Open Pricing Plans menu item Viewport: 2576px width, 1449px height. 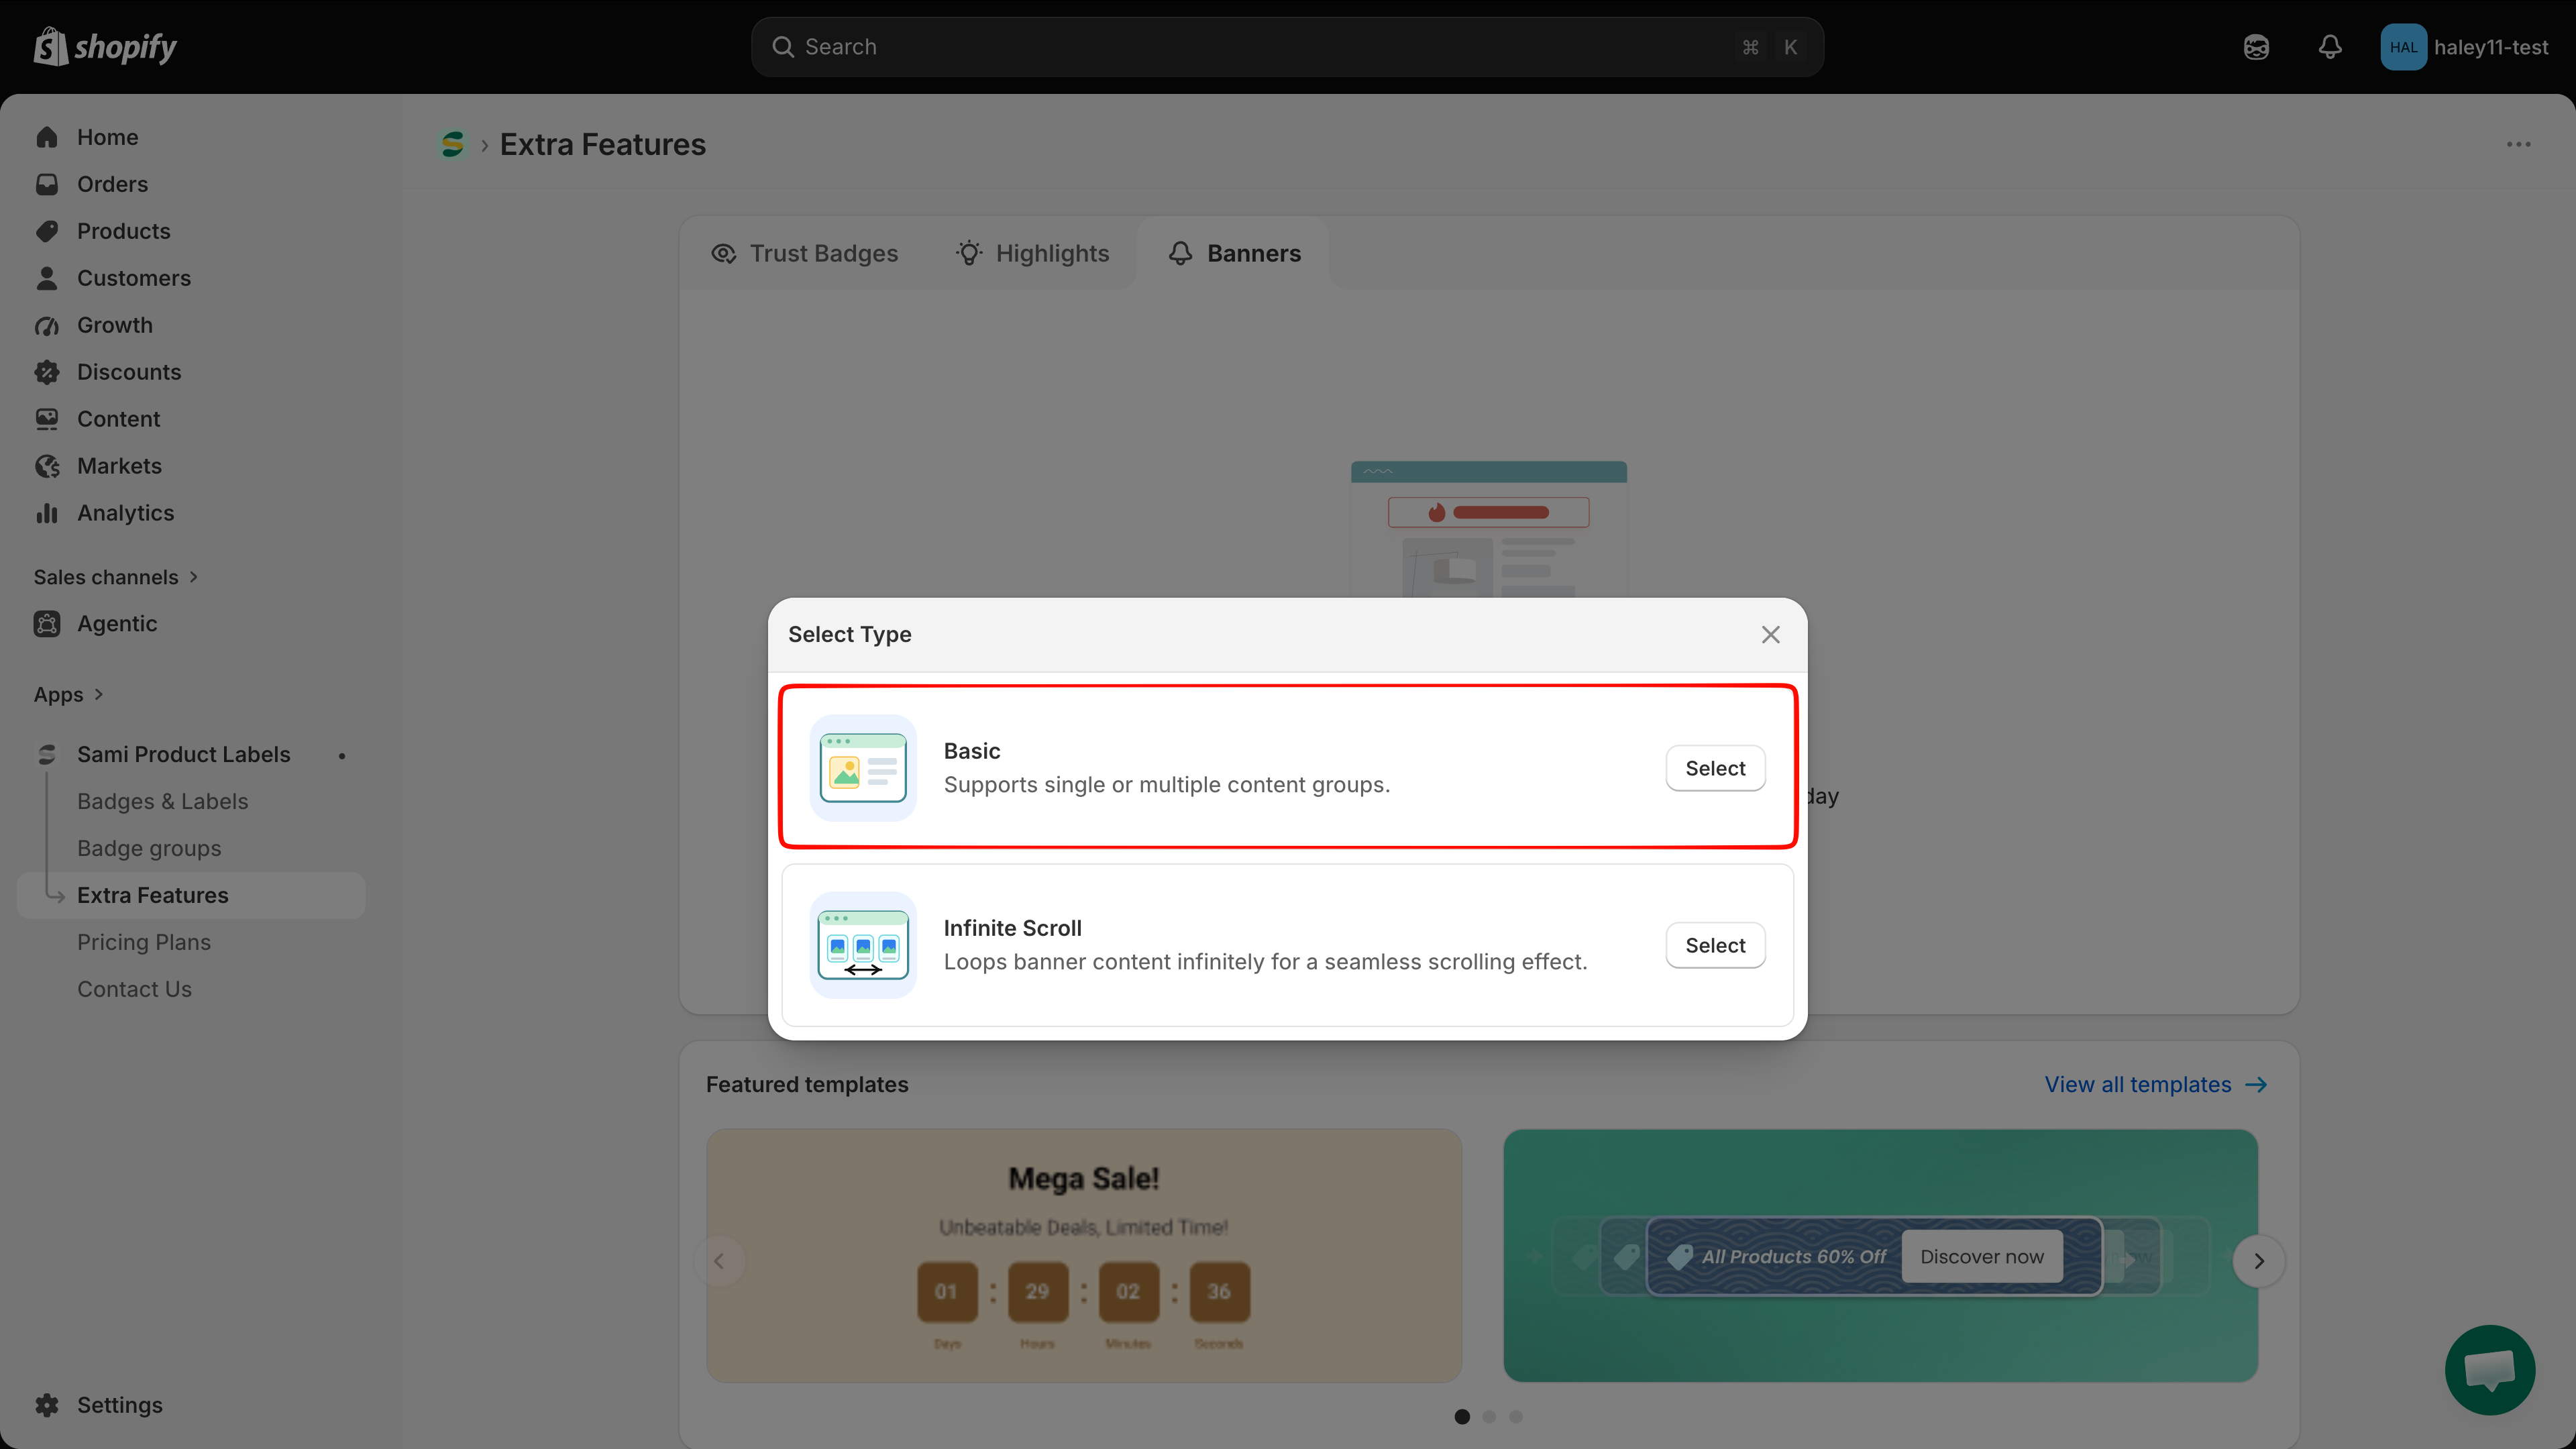pos(144,943)
